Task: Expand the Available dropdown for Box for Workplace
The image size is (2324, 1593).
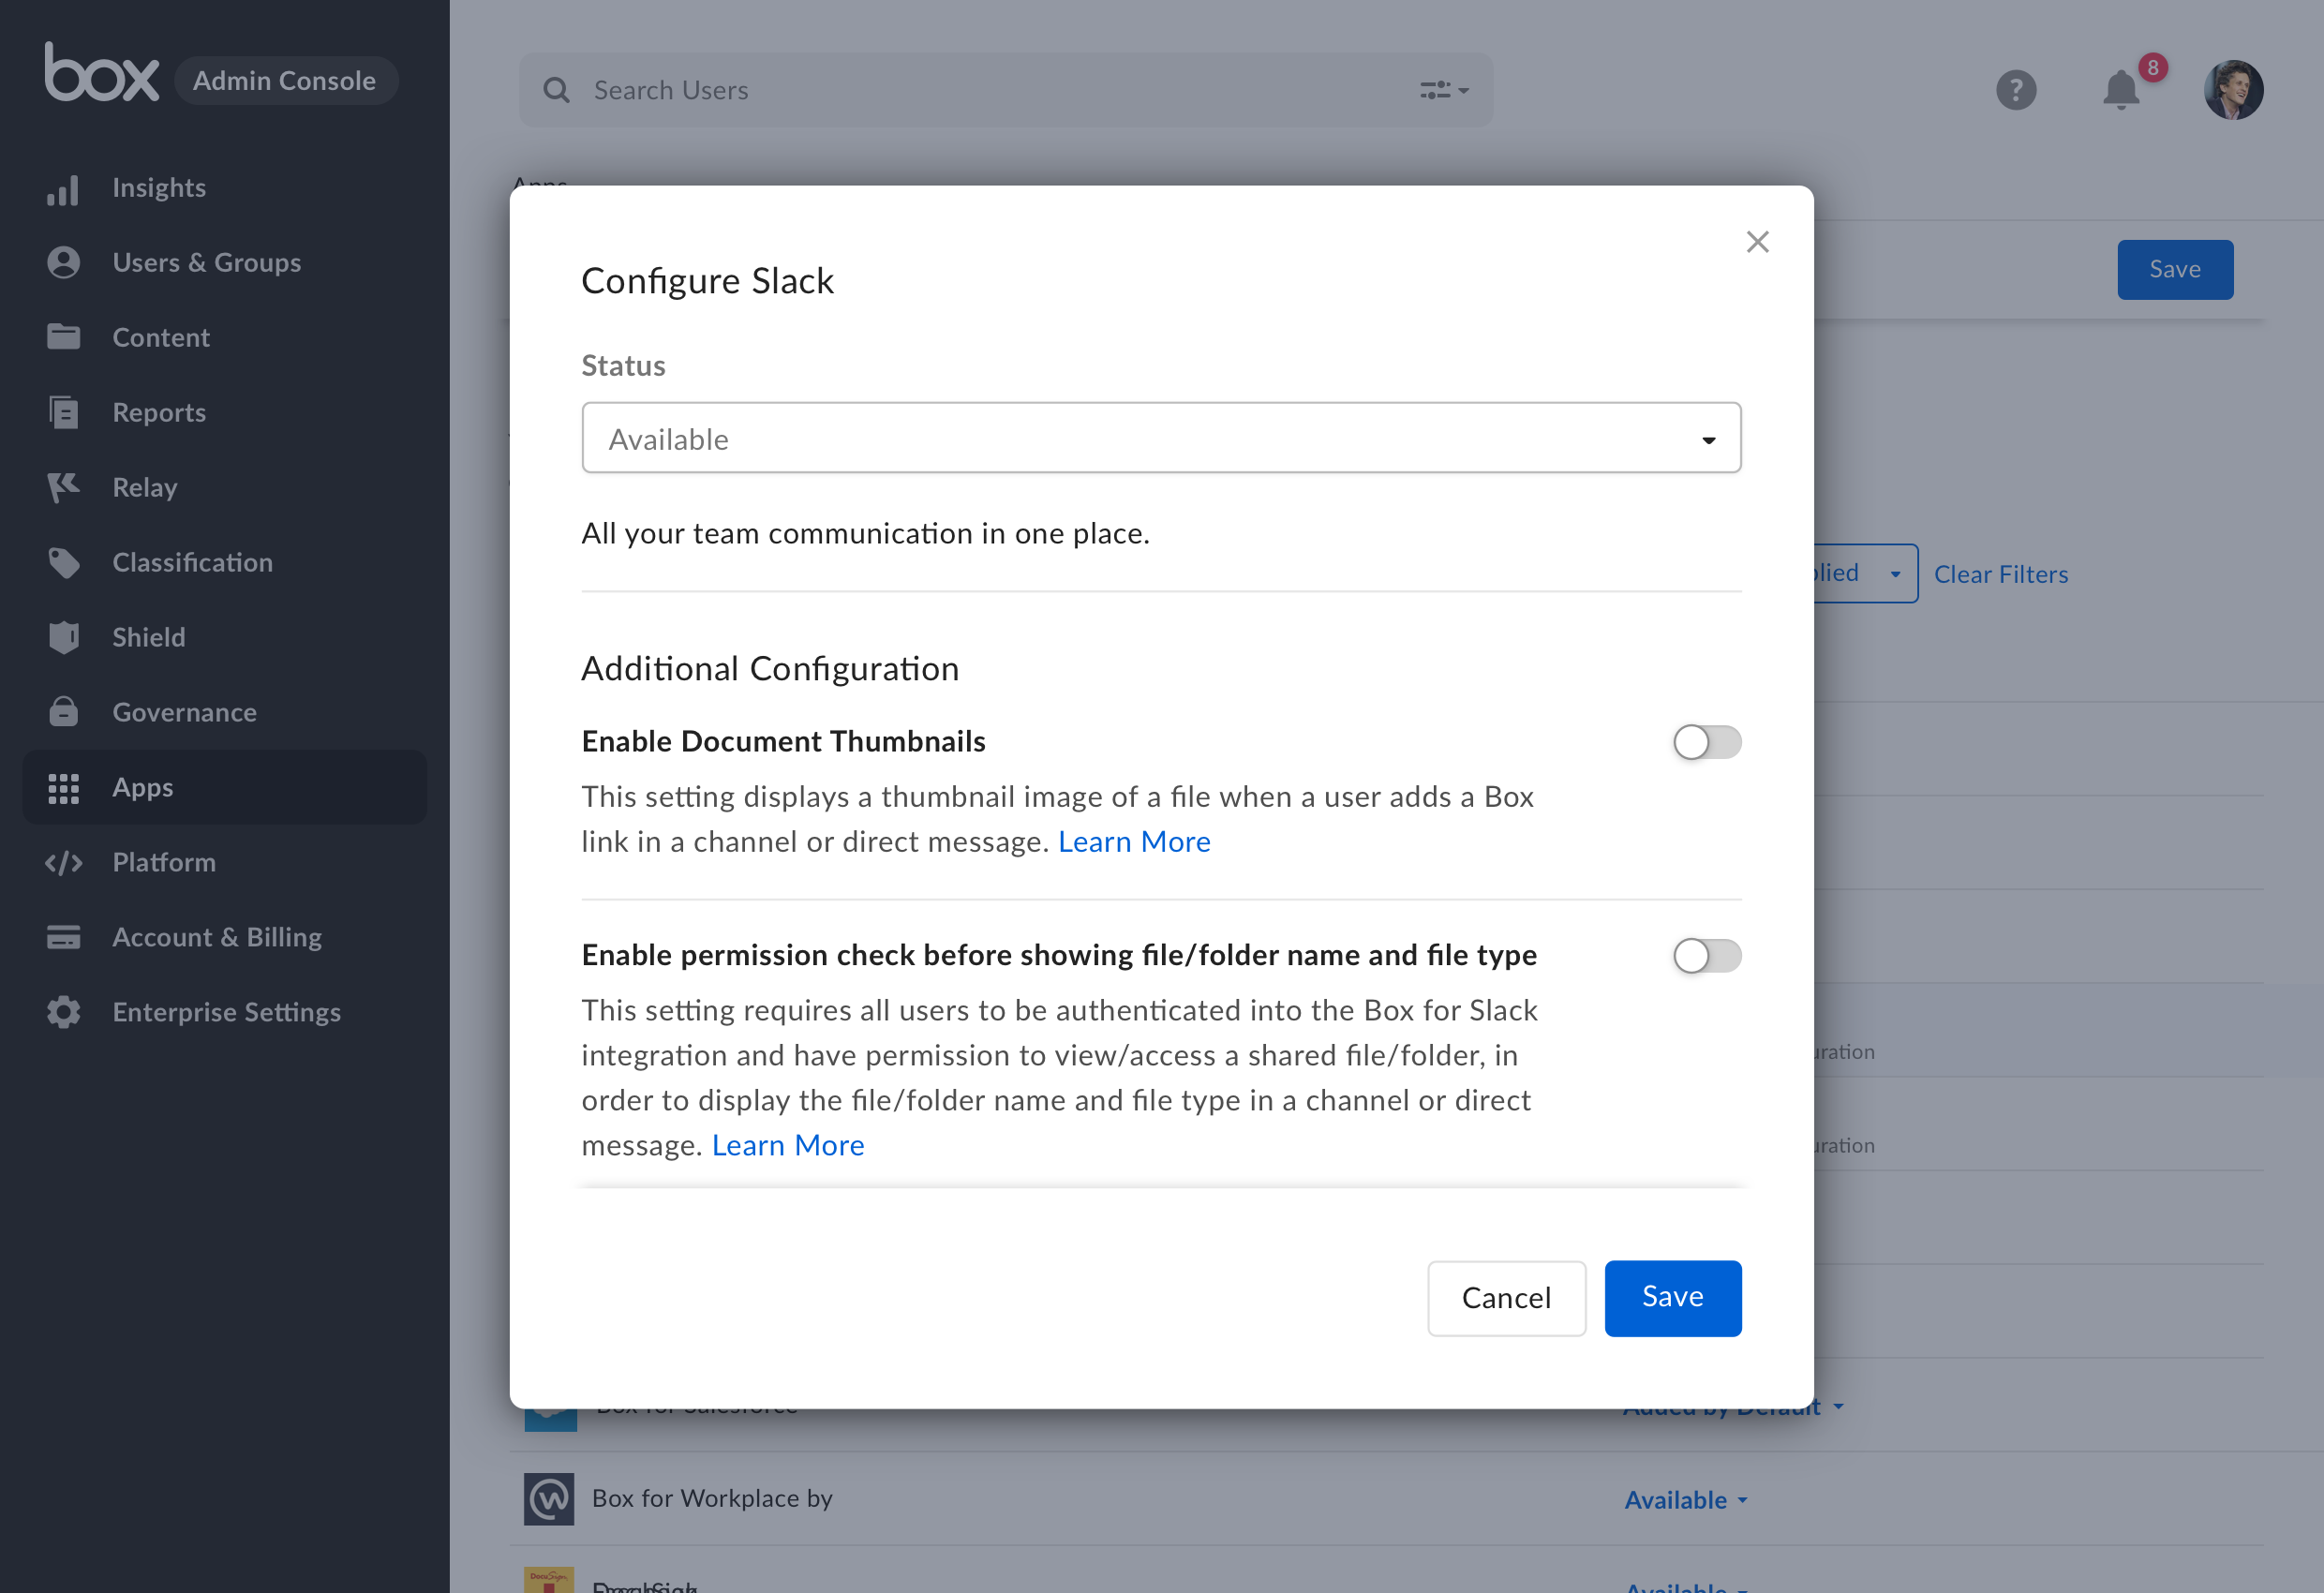Action: click(x=1686, y=1500)
